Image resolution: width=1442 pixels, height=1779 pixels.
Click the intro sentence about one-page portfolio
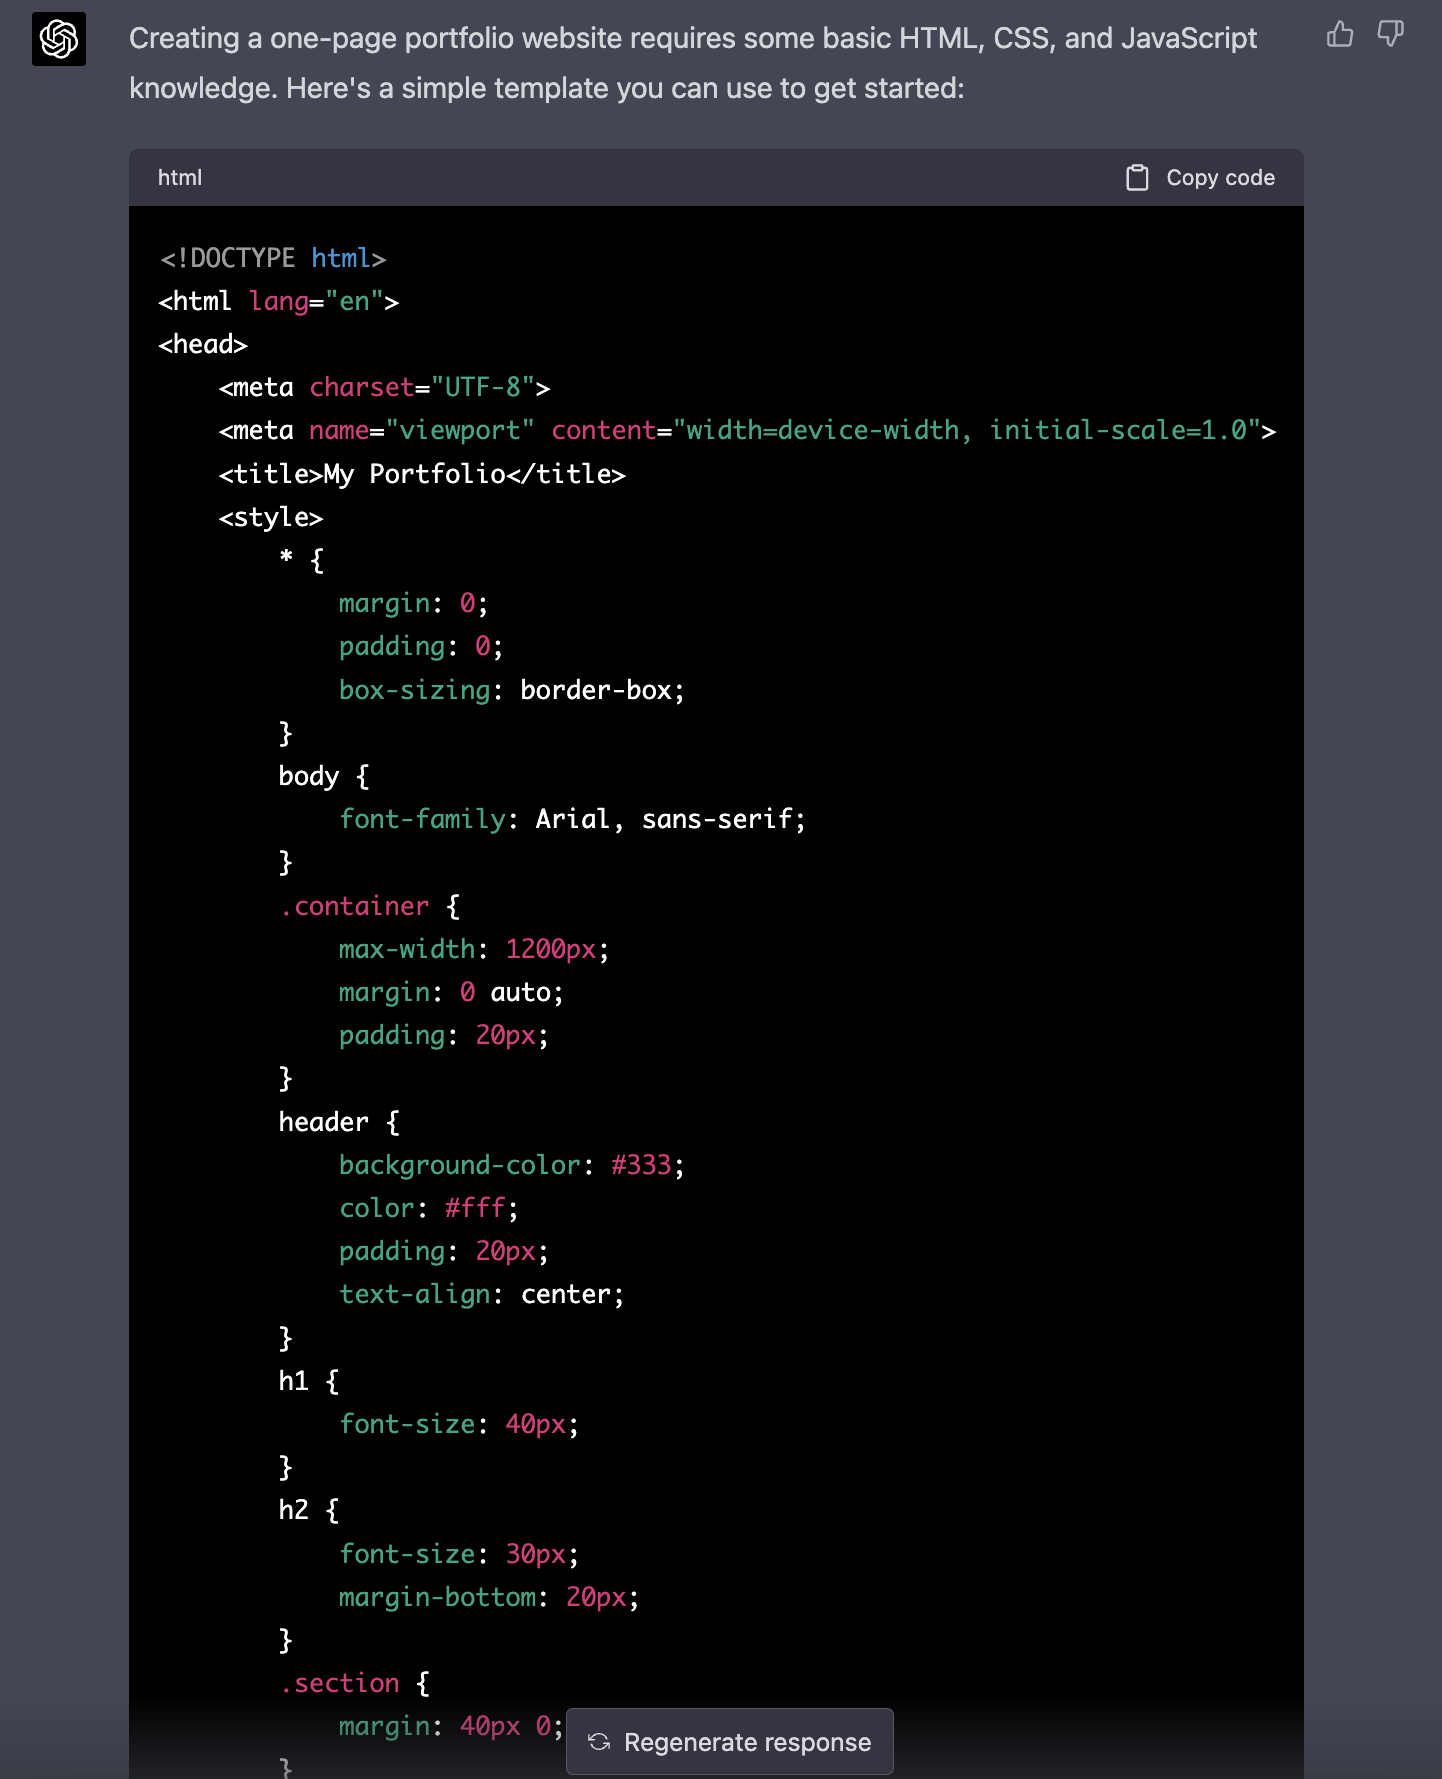(x=693, y=63)
